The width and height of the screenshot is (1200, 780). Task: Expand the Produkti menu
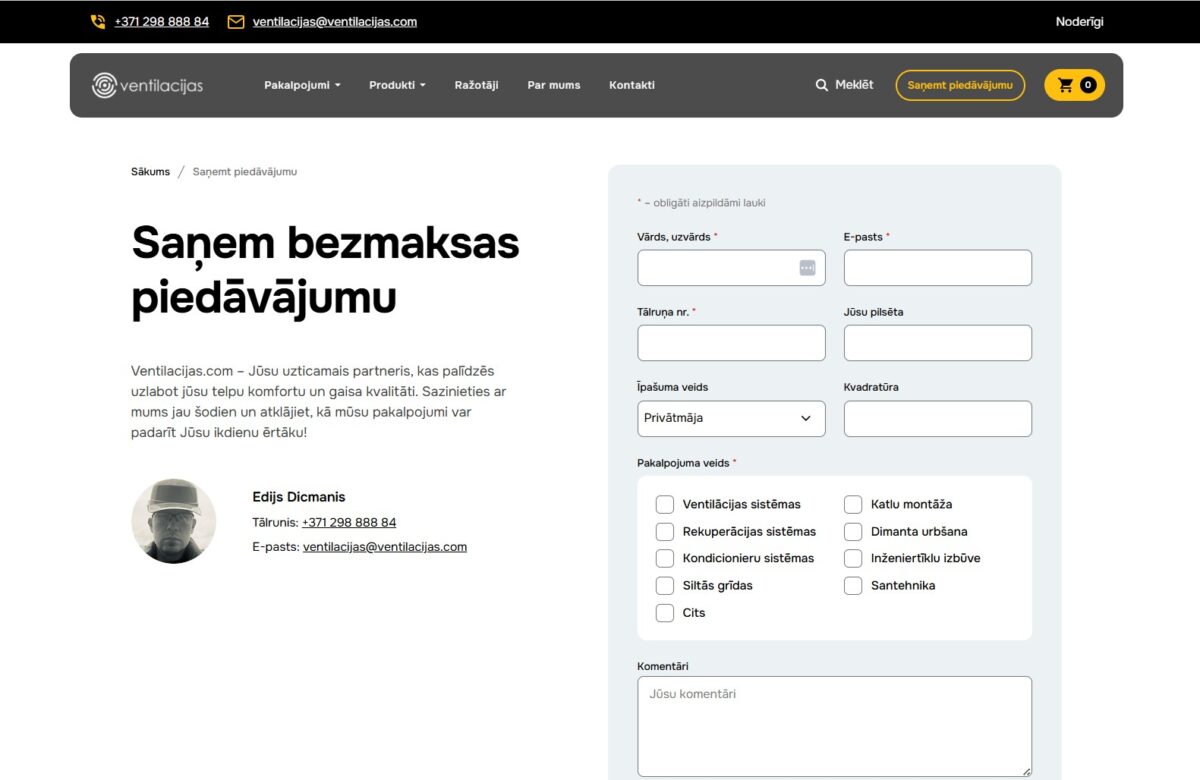tap(397, 85)
